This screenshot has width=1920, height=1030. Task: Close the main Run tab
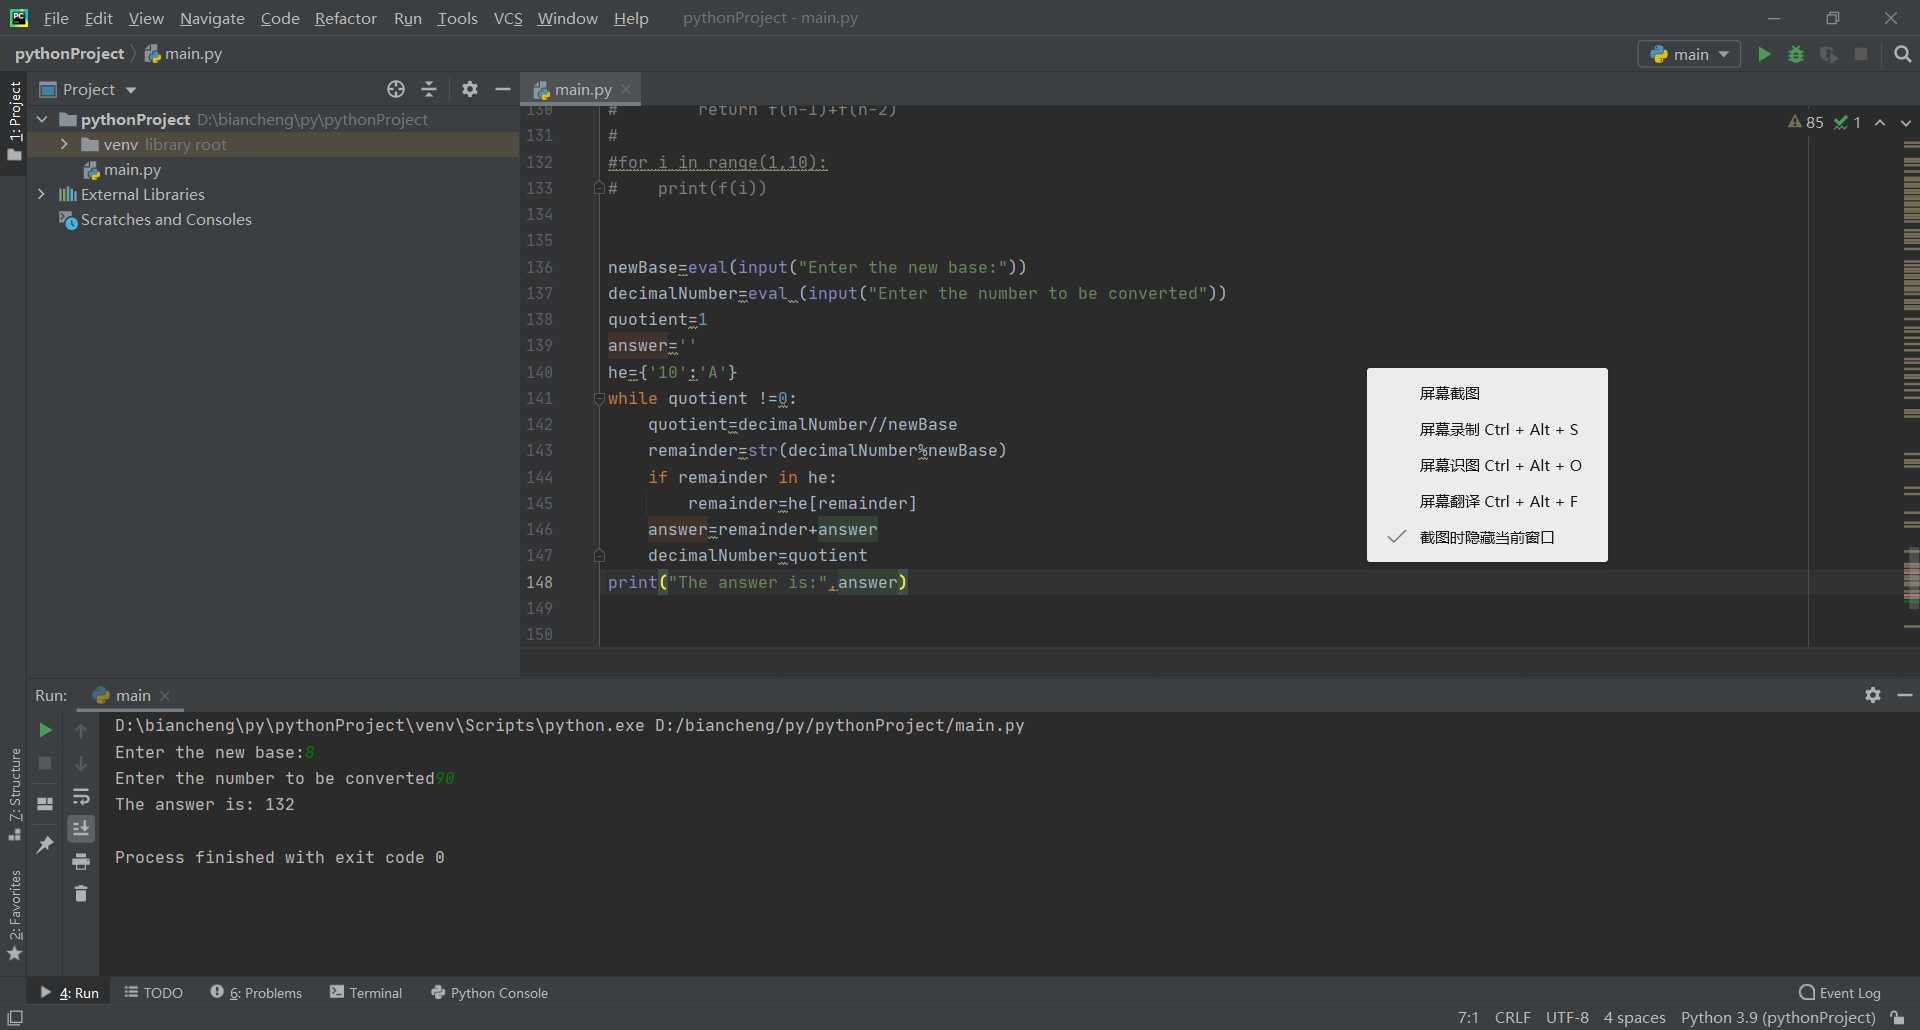165,695
